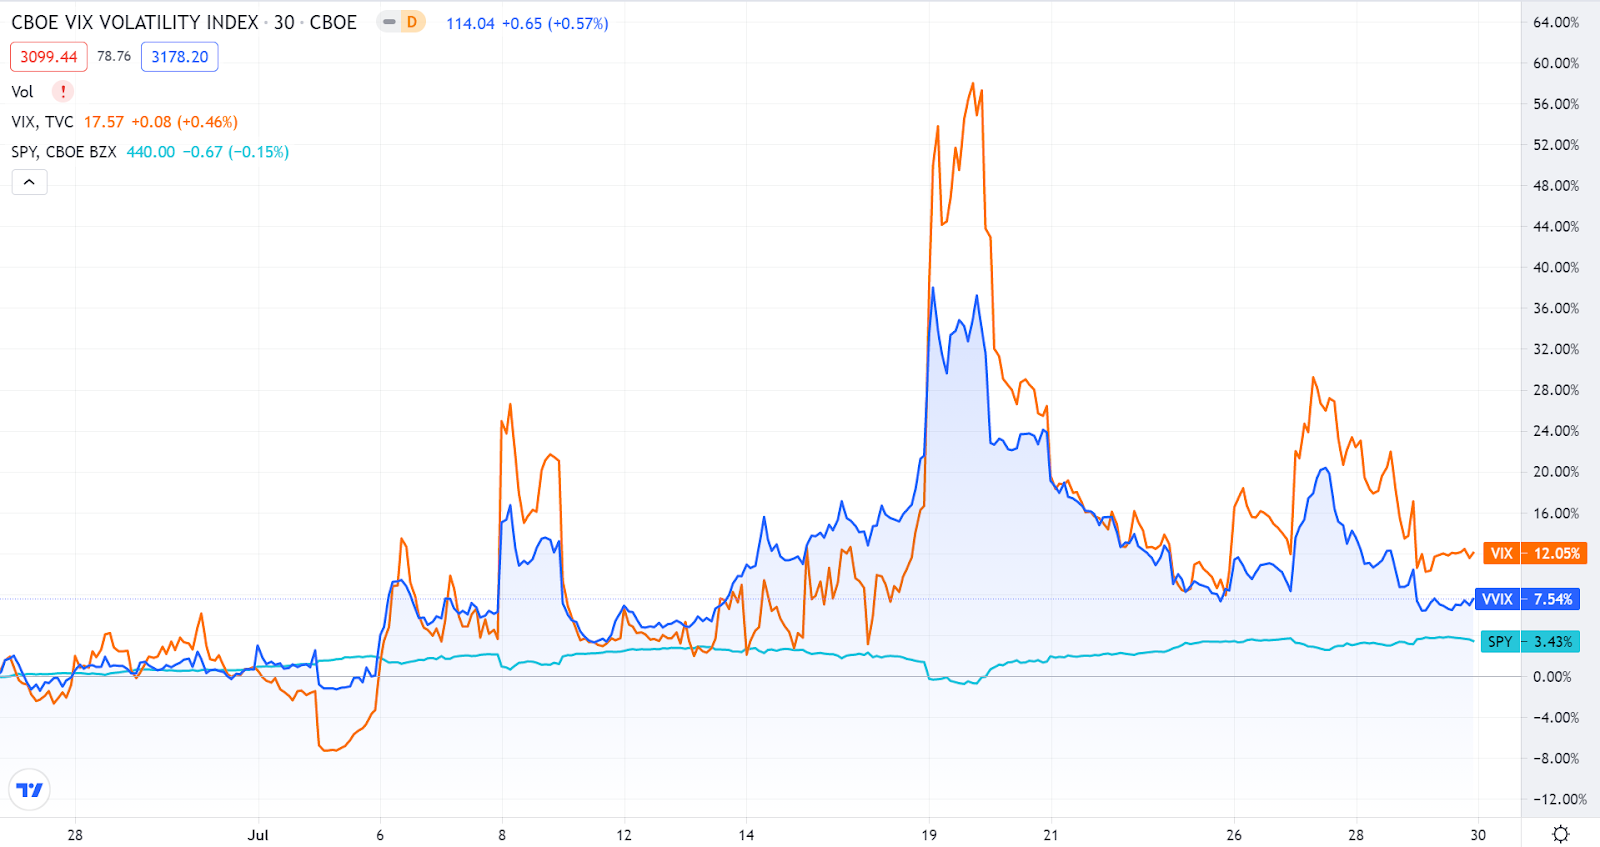Toggle the gray pill indicator beside D
This screenshot has height=847, width=1600.
point(389,22)
